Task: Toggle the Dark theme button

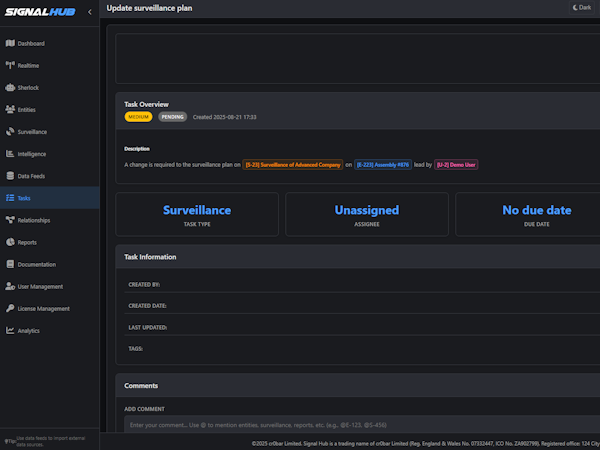Action: [582, 8]
